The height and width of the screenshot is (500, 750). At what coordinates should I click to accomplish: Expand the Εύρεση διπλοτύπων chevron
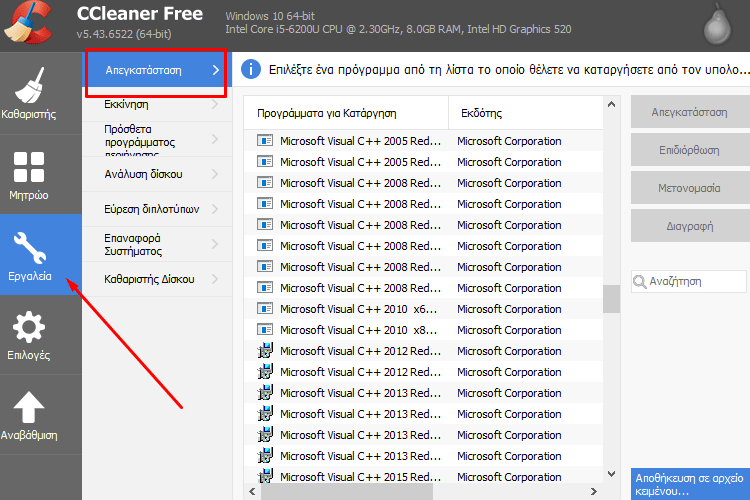215,209
